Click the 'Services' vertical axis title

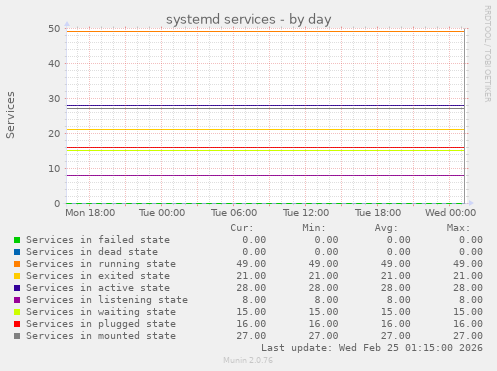coord(10,115)
